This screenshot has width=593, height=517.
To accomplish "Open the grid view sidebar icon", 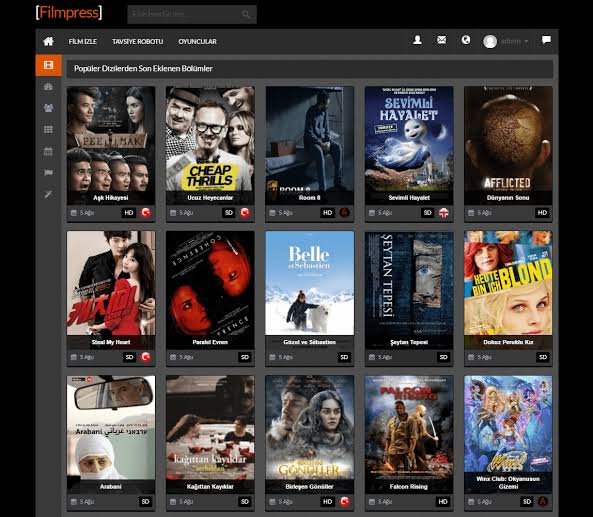I will tap(48, 130).
